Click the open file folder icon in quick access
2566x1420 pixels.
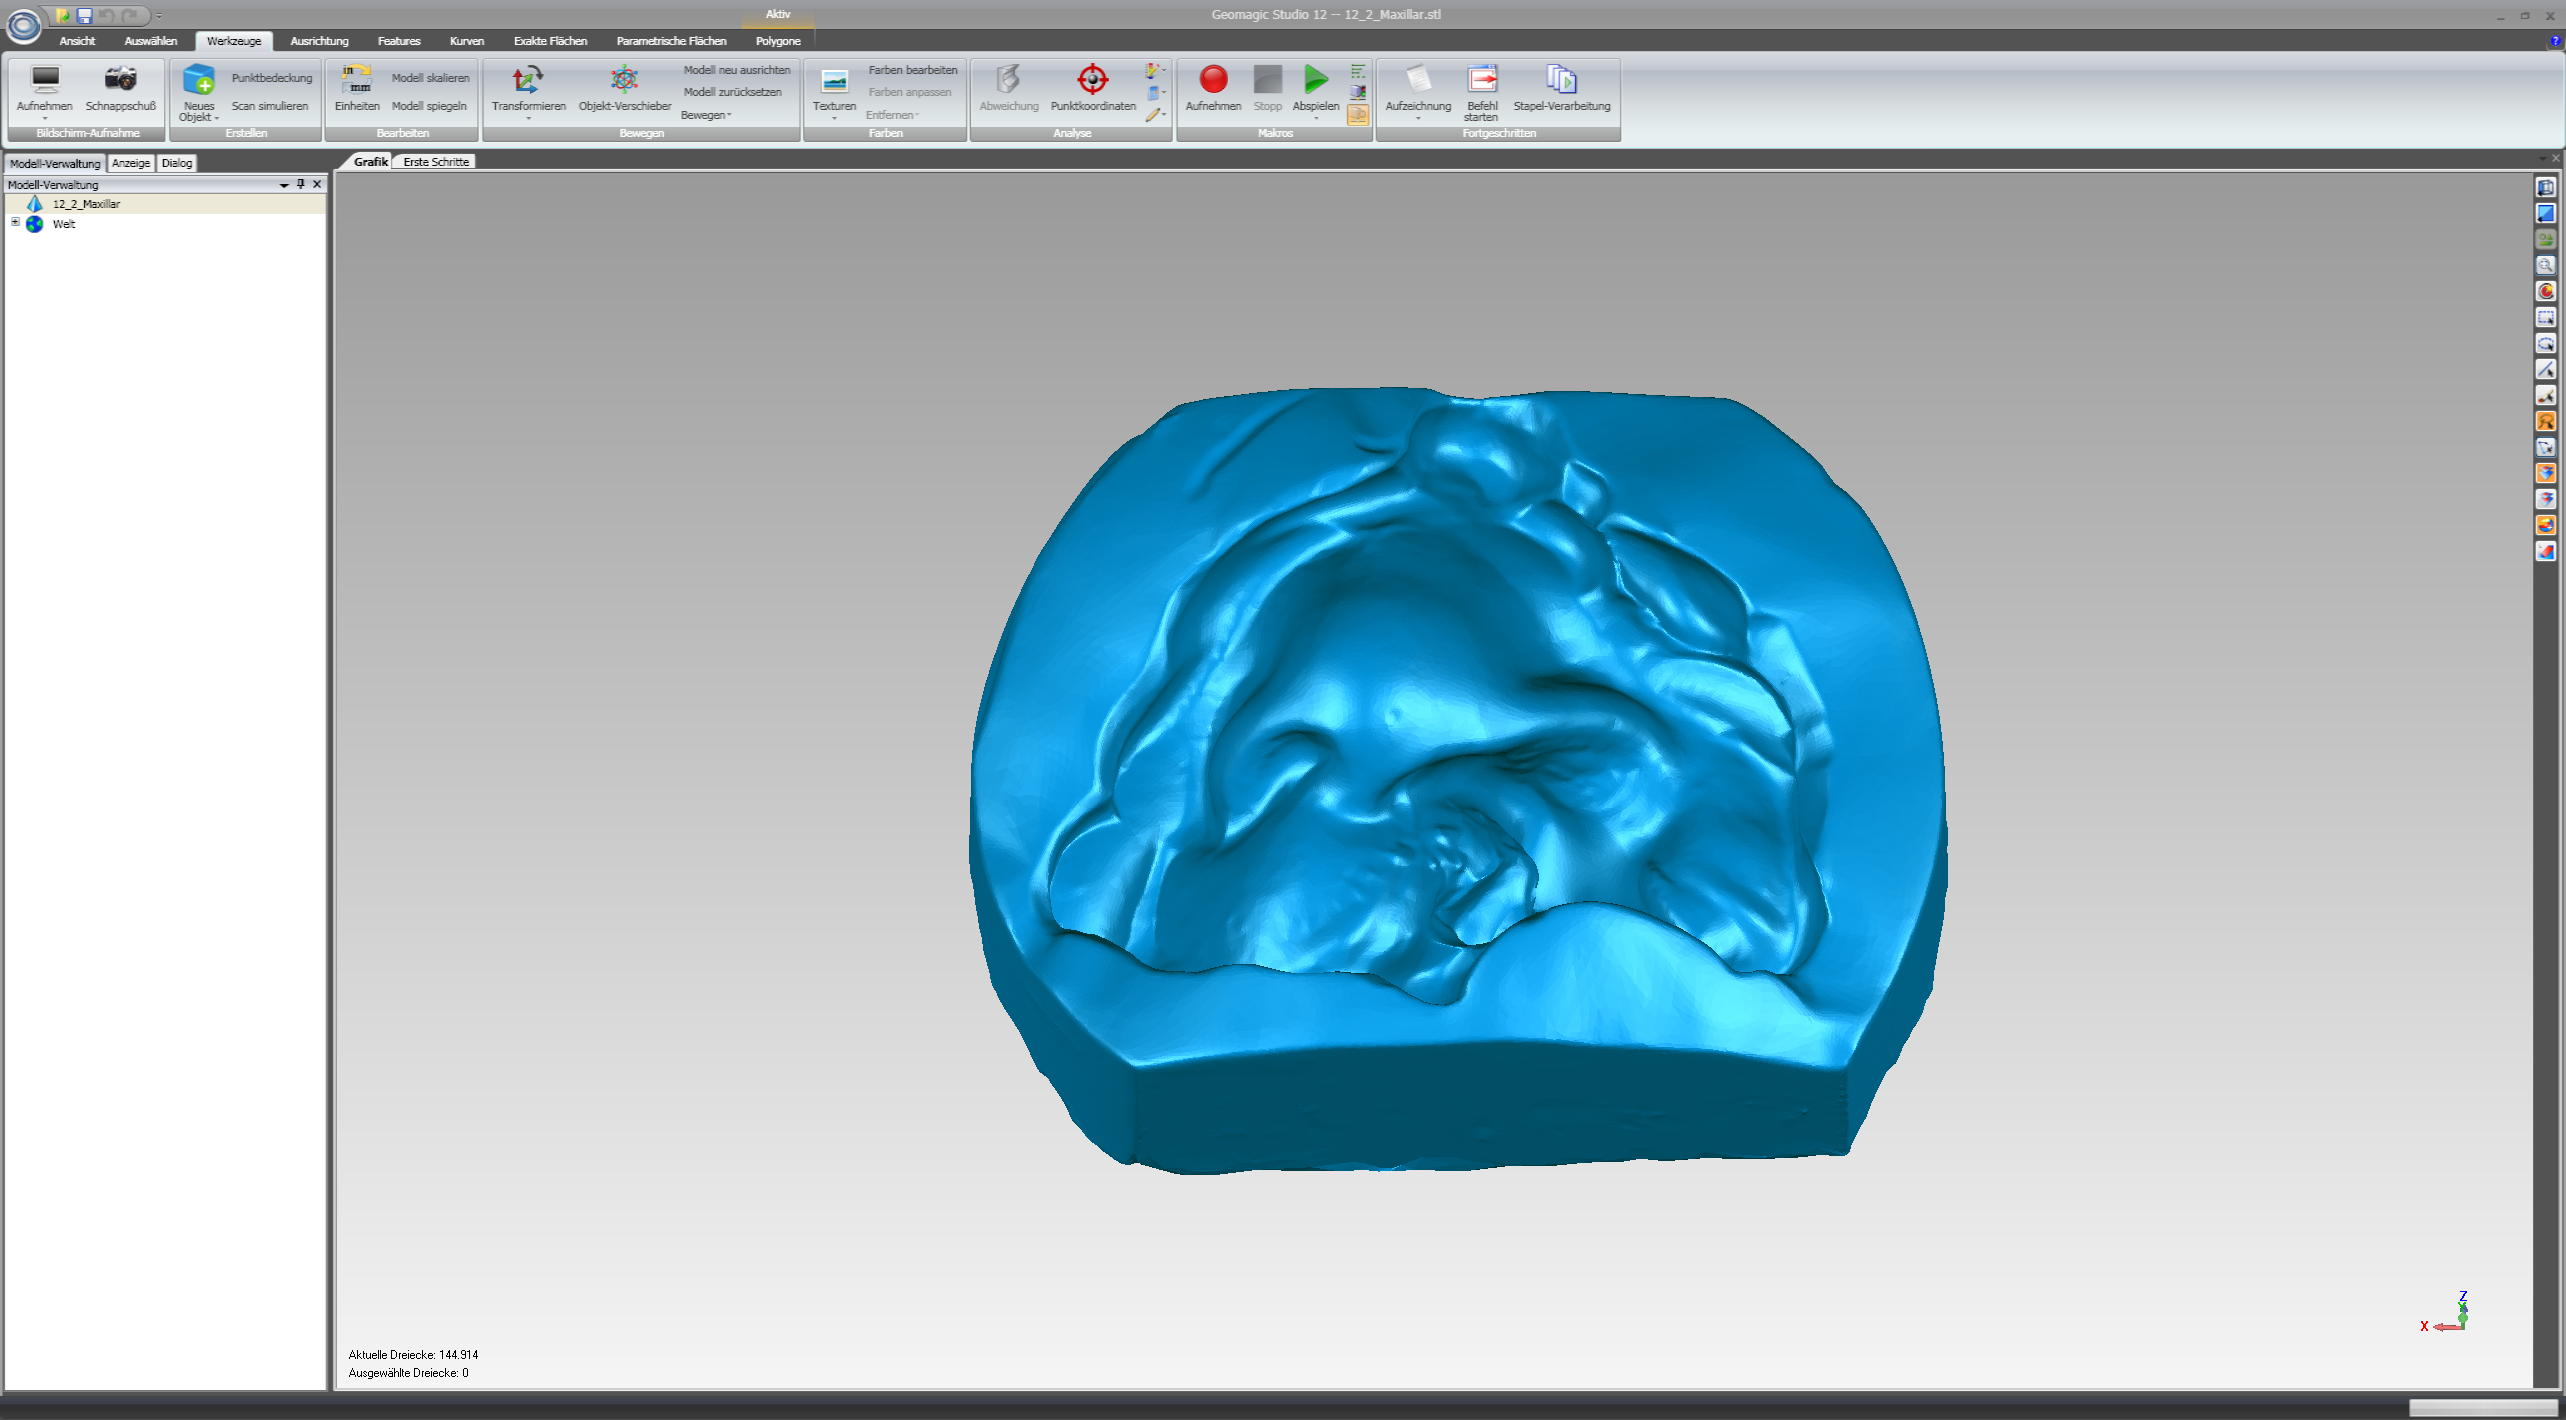63,15
